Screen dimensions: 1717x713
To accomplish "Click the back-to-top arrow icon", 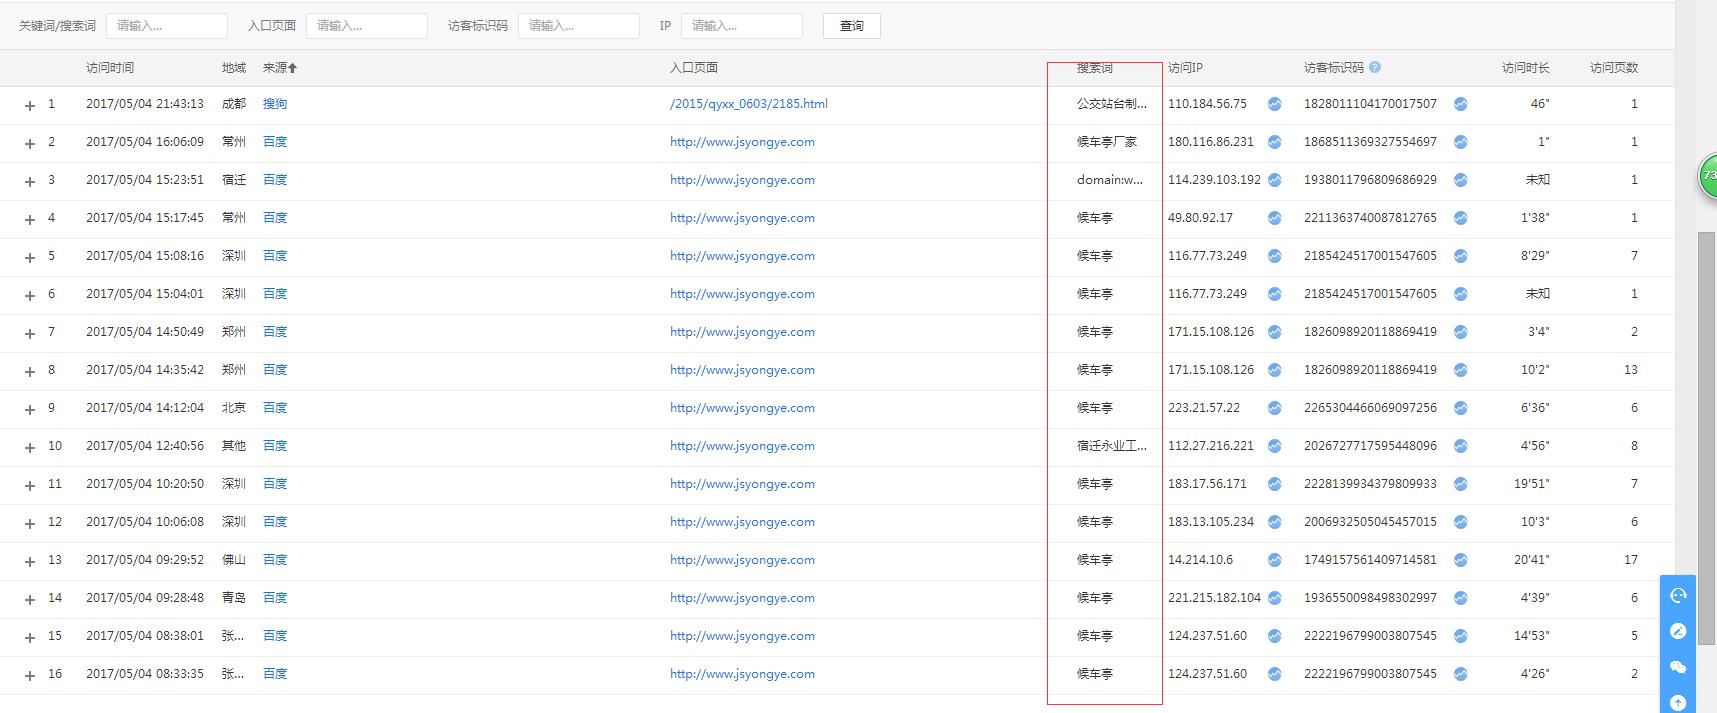I will (1678, 702).
